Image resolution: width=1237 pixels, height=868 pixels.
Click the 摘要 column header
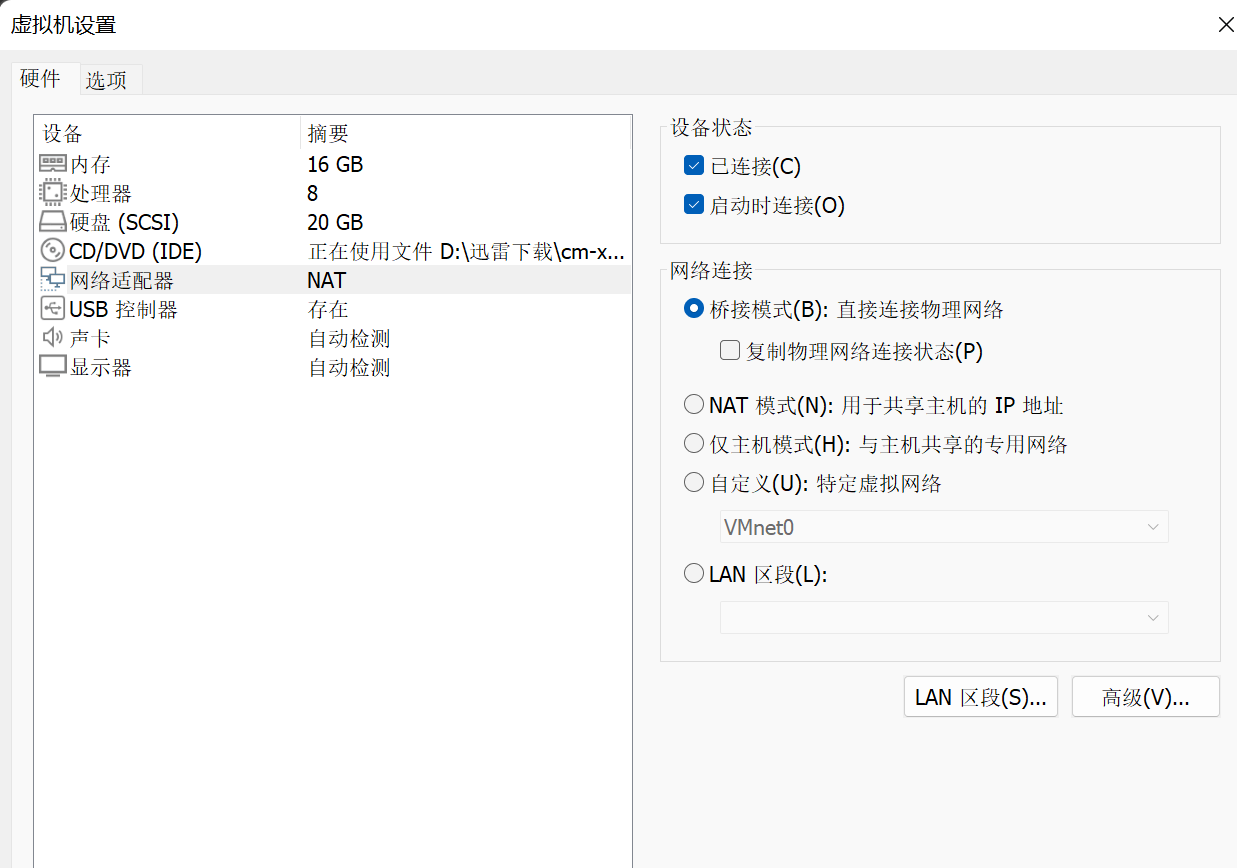(328, 134)
